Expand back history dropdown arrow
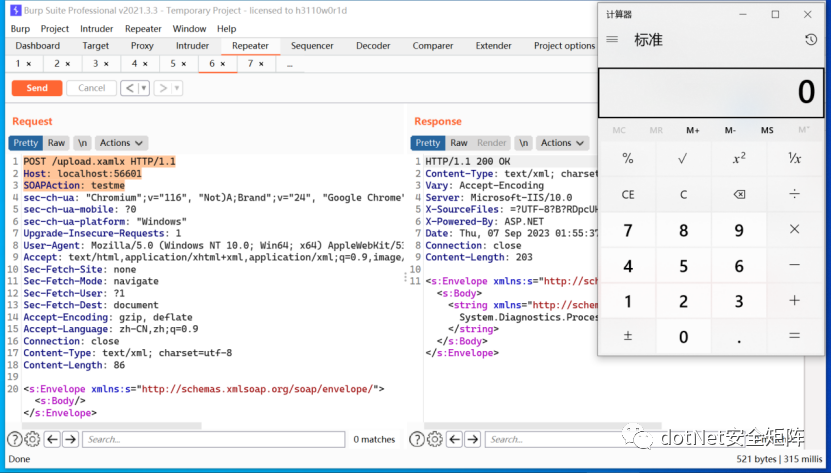The image size is (831, 473). 144,88
